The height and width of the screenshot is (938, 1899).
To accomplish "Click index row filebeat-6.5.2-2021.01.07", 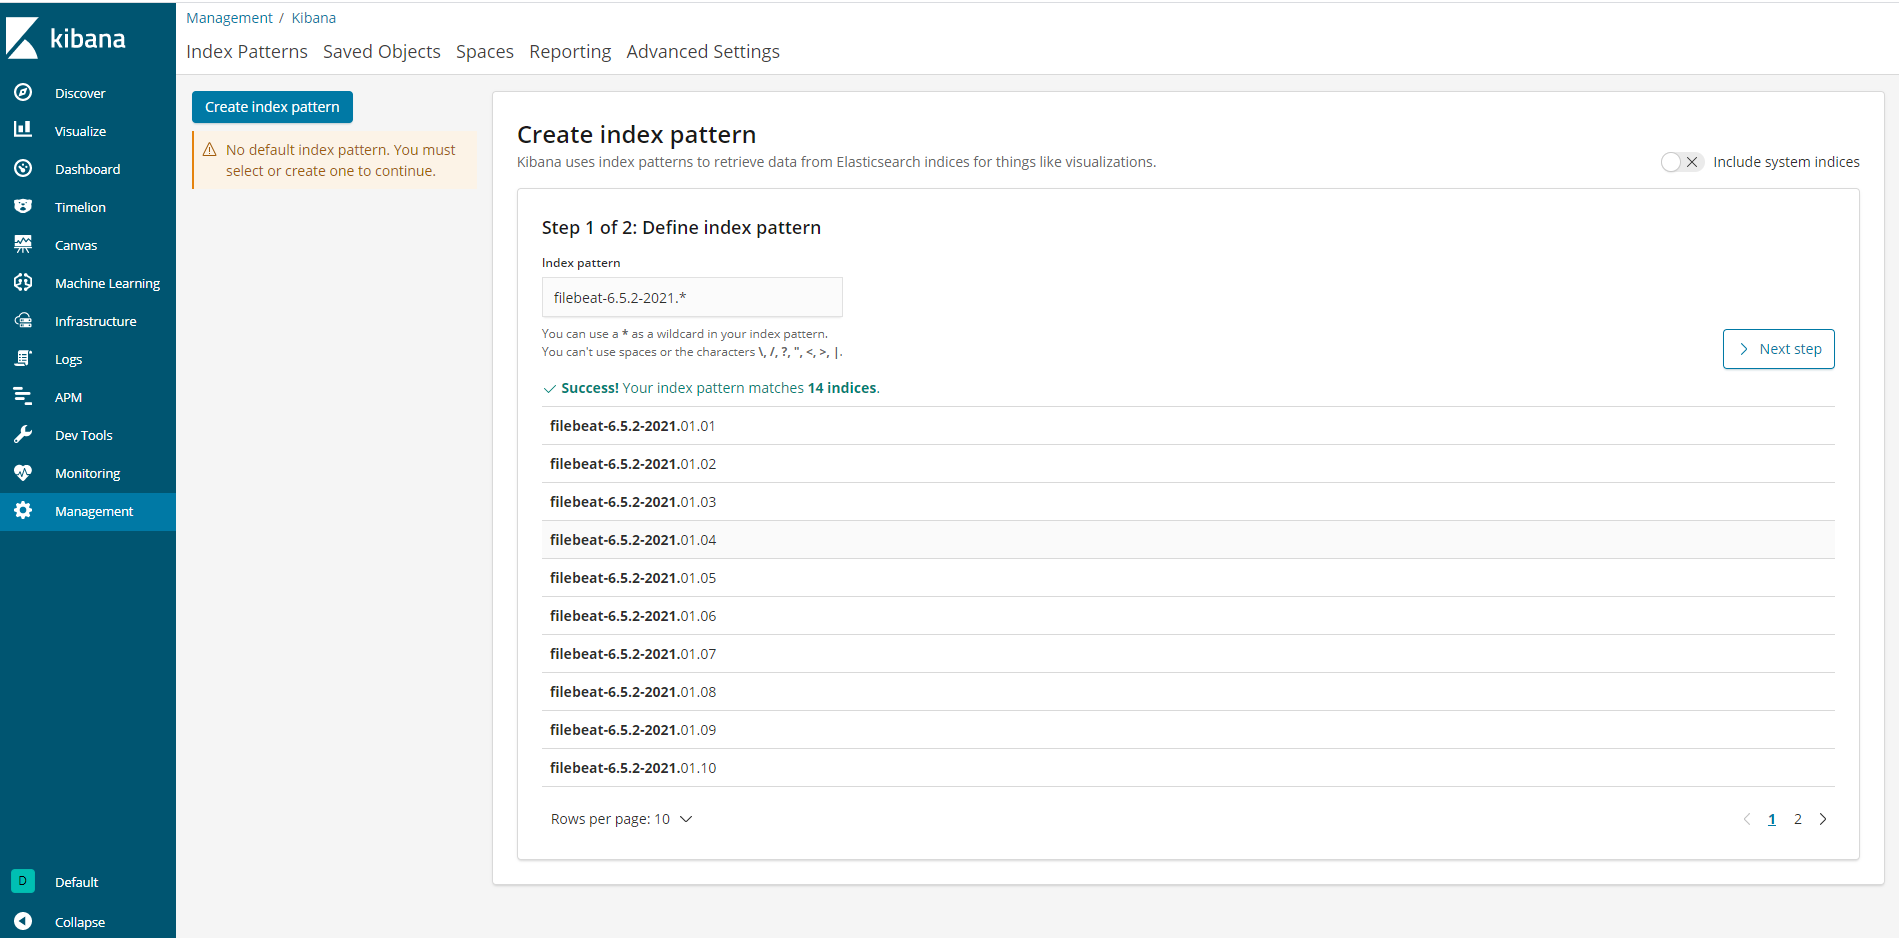I will click(1188, 654).
